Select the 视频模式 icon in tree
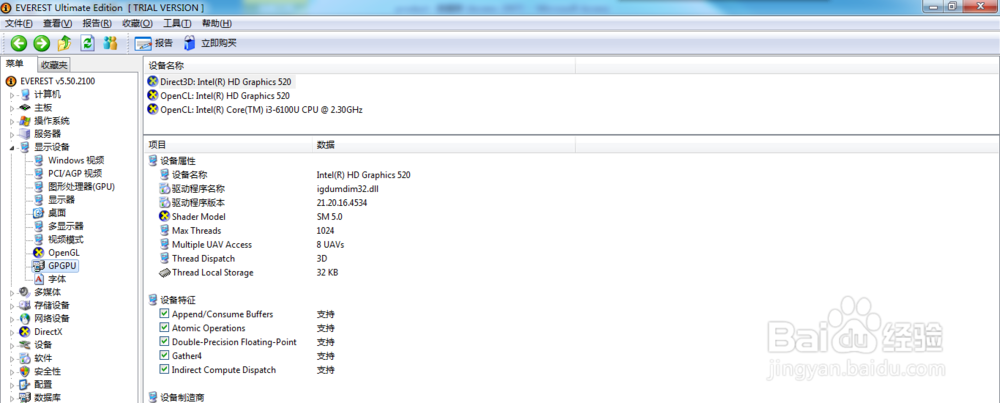The image size is (1000, 403). click(39, 240)
